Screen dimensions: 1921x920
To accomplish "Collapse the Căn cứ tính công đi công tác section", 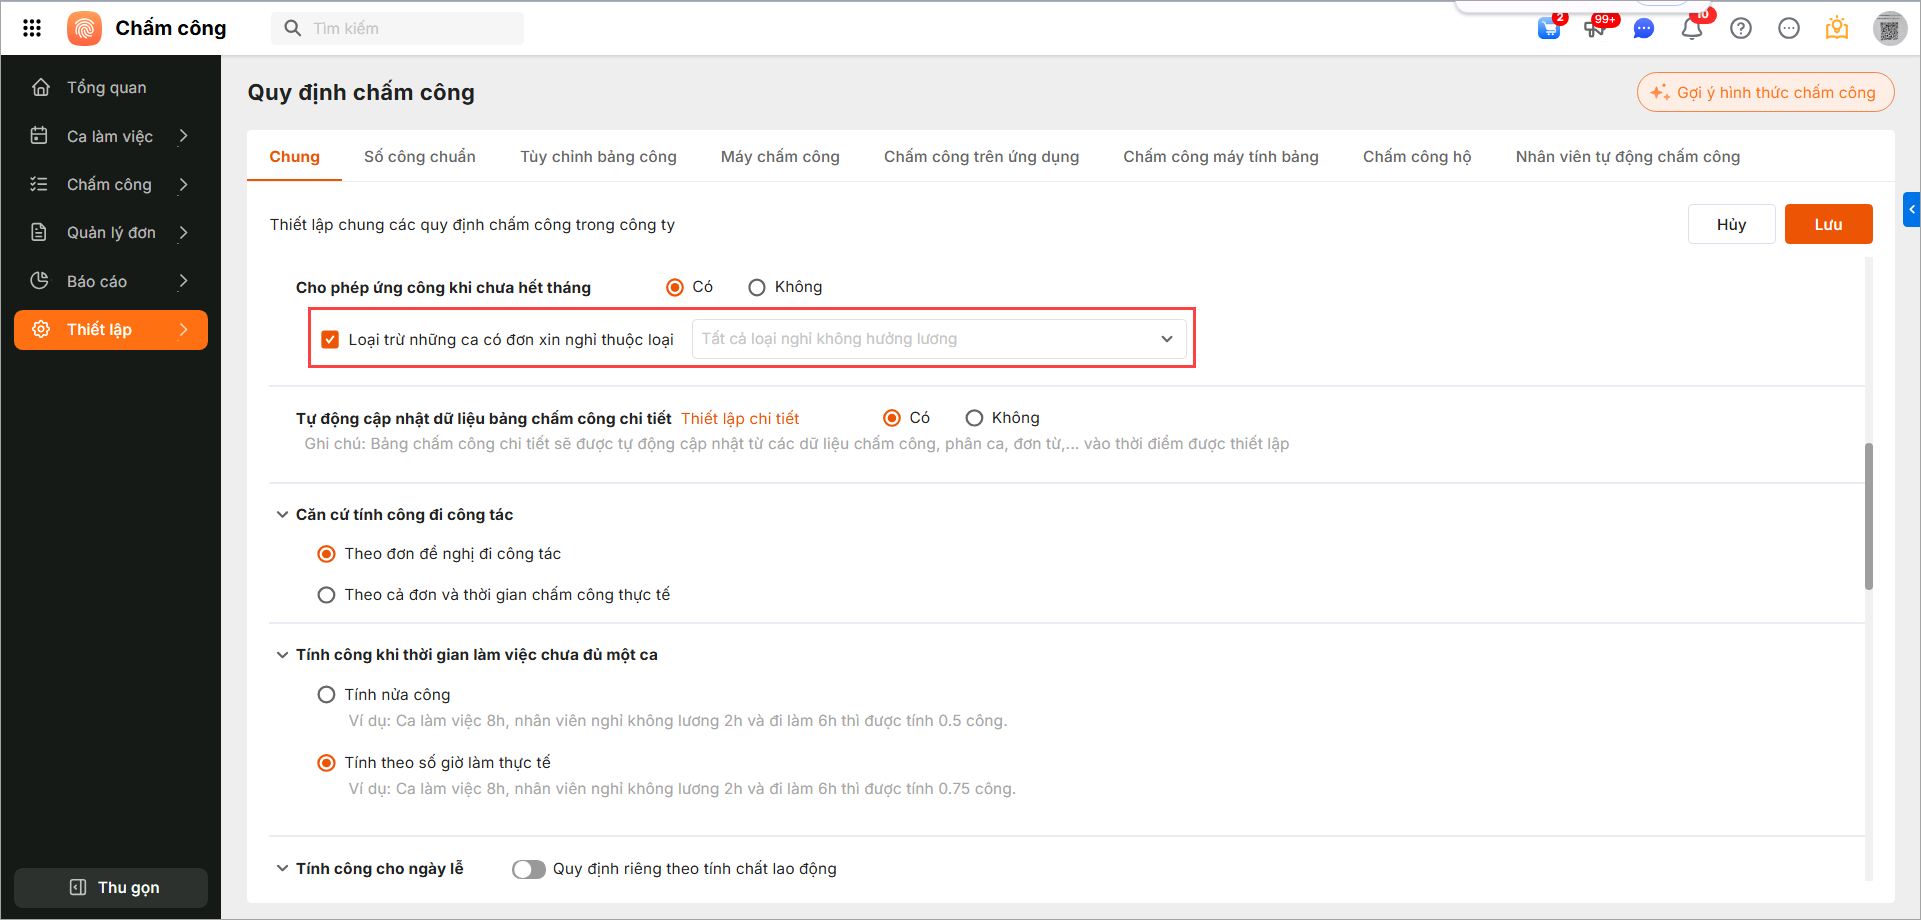I will pyautogui.click(x=282, y=515).
